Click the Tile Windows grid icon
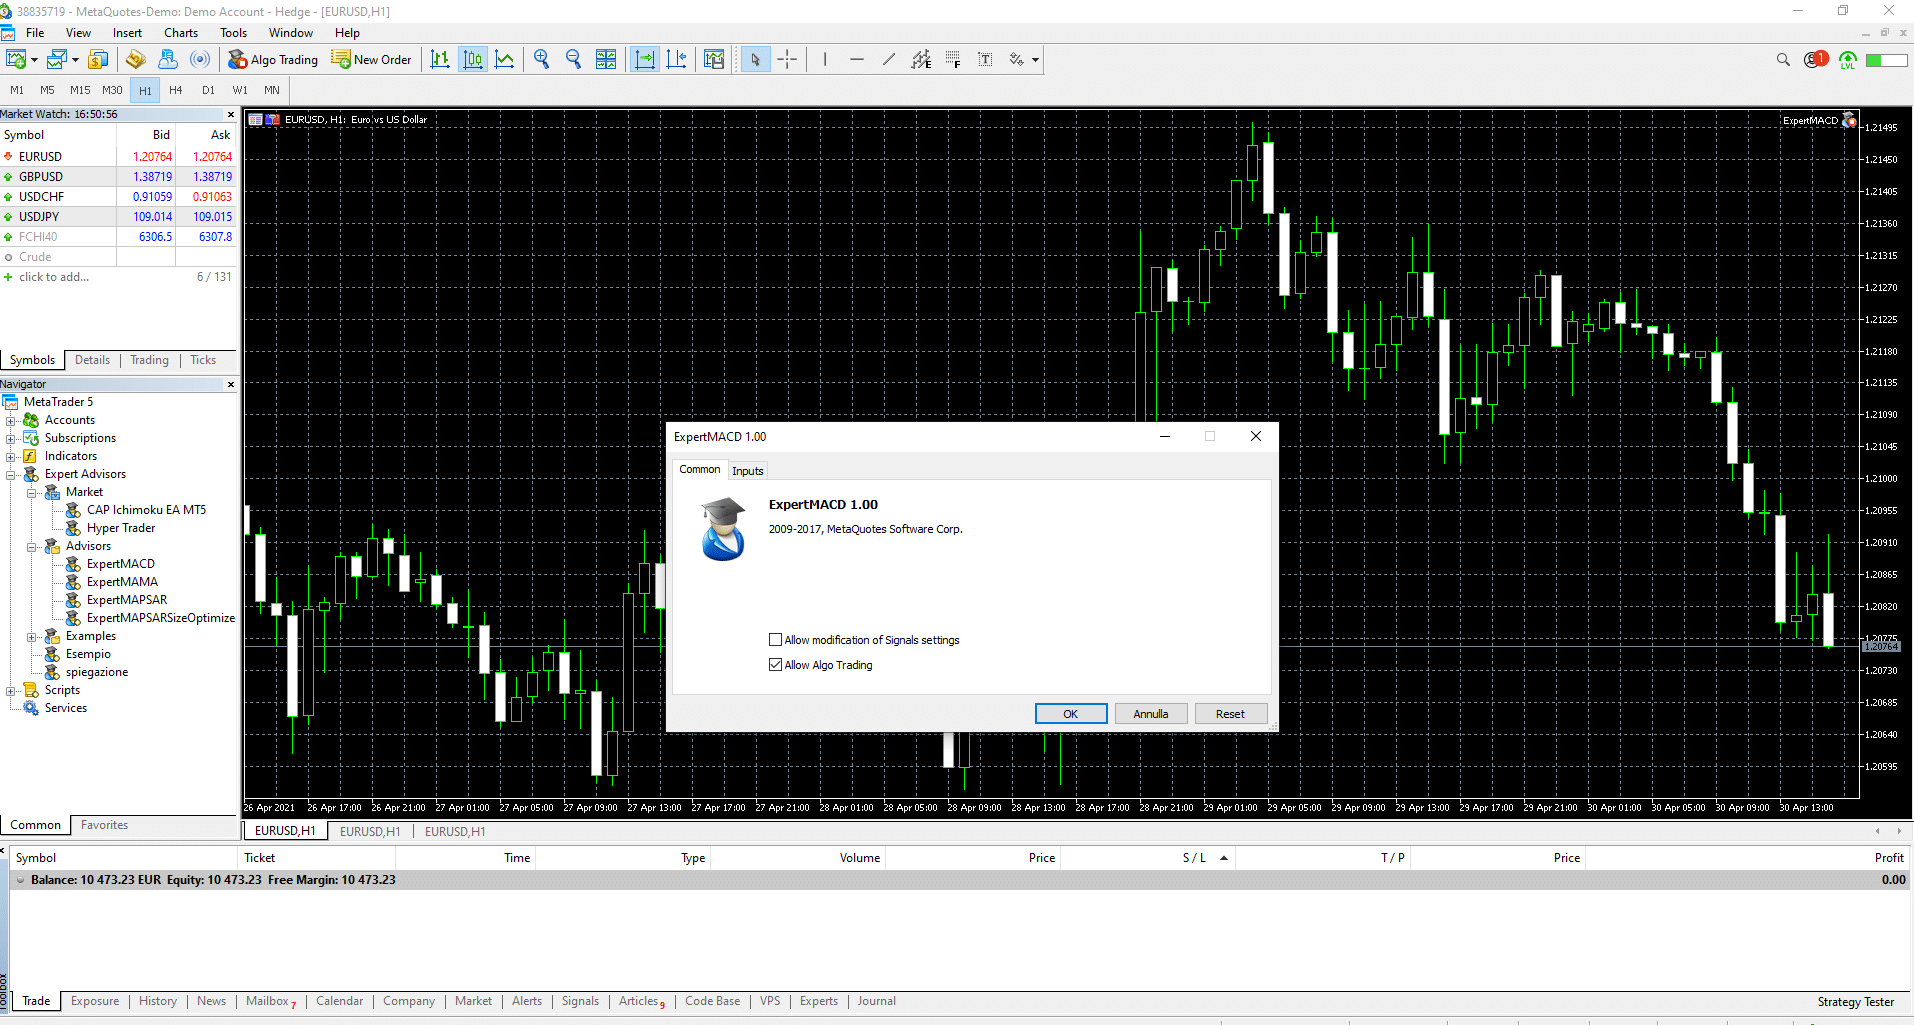1914x1025 pixels. click(x=606, y=60)
